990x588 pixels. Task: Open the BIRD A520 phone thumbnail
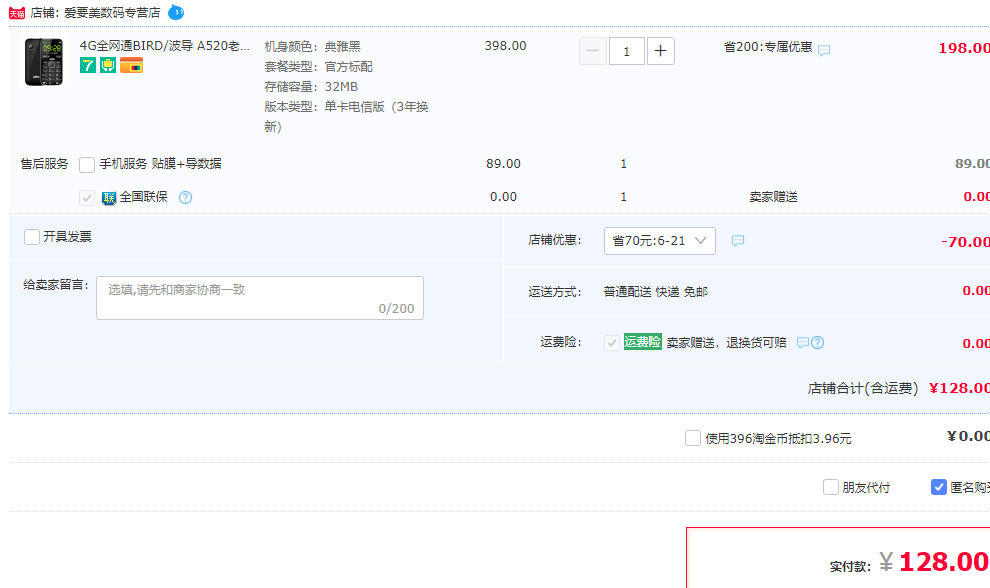pos(44,62)
